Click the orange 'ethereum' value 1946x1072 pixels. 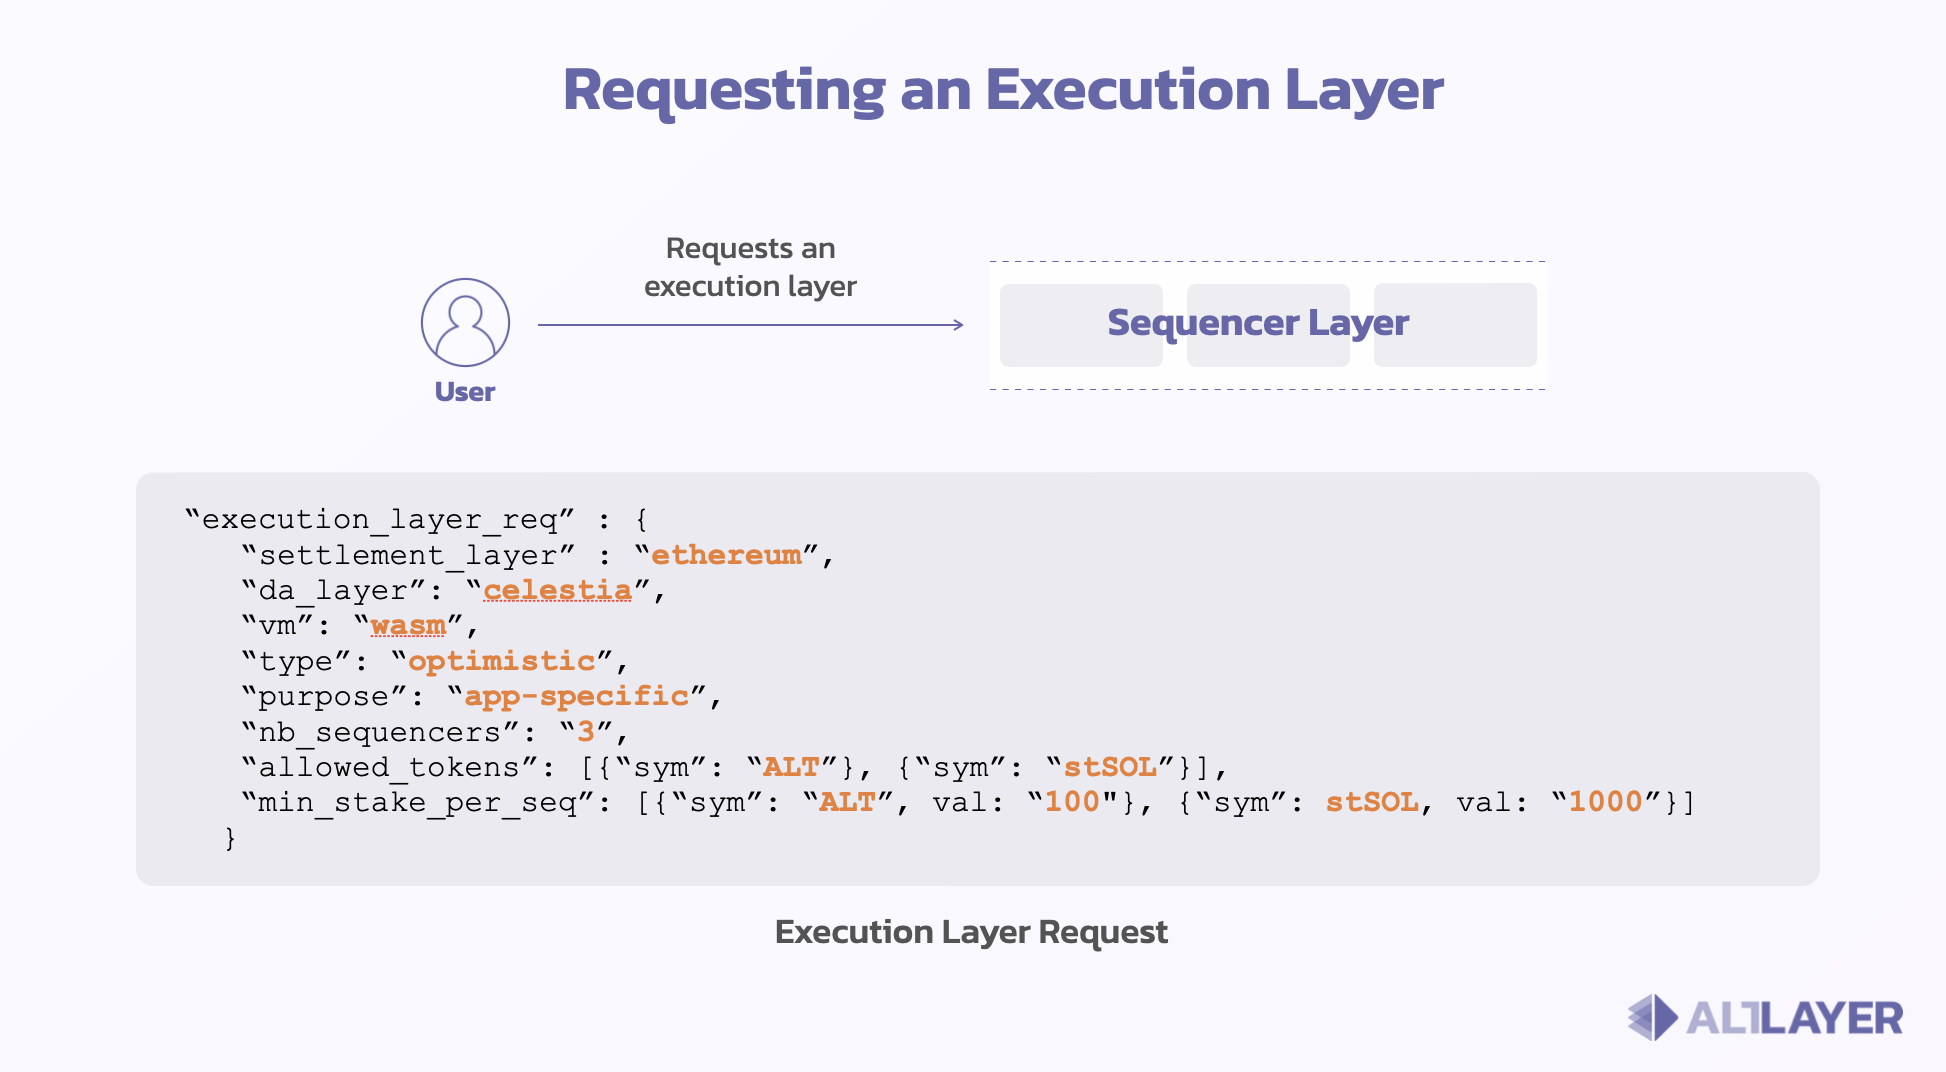726,555
